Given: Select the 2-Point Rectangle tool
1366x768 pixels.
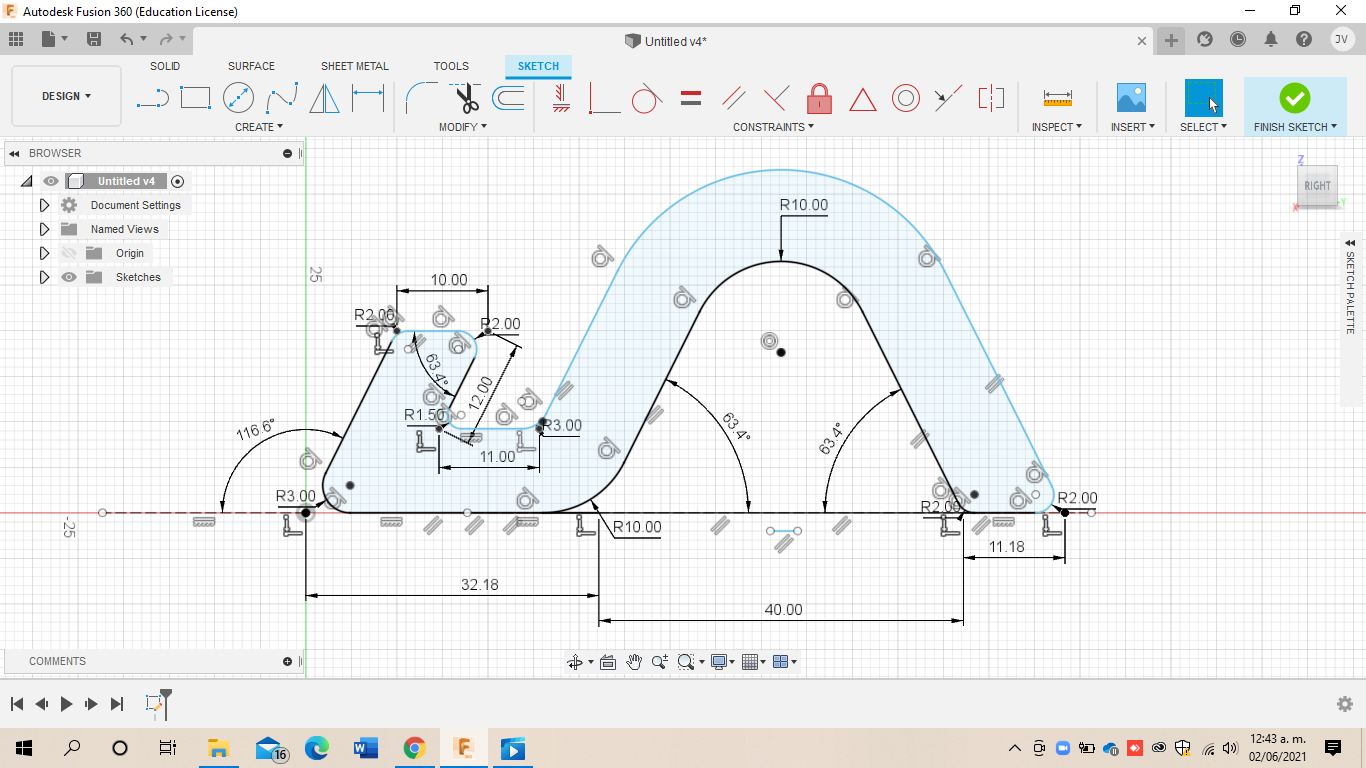Looking at the screenshot, I should click(195, 98).
